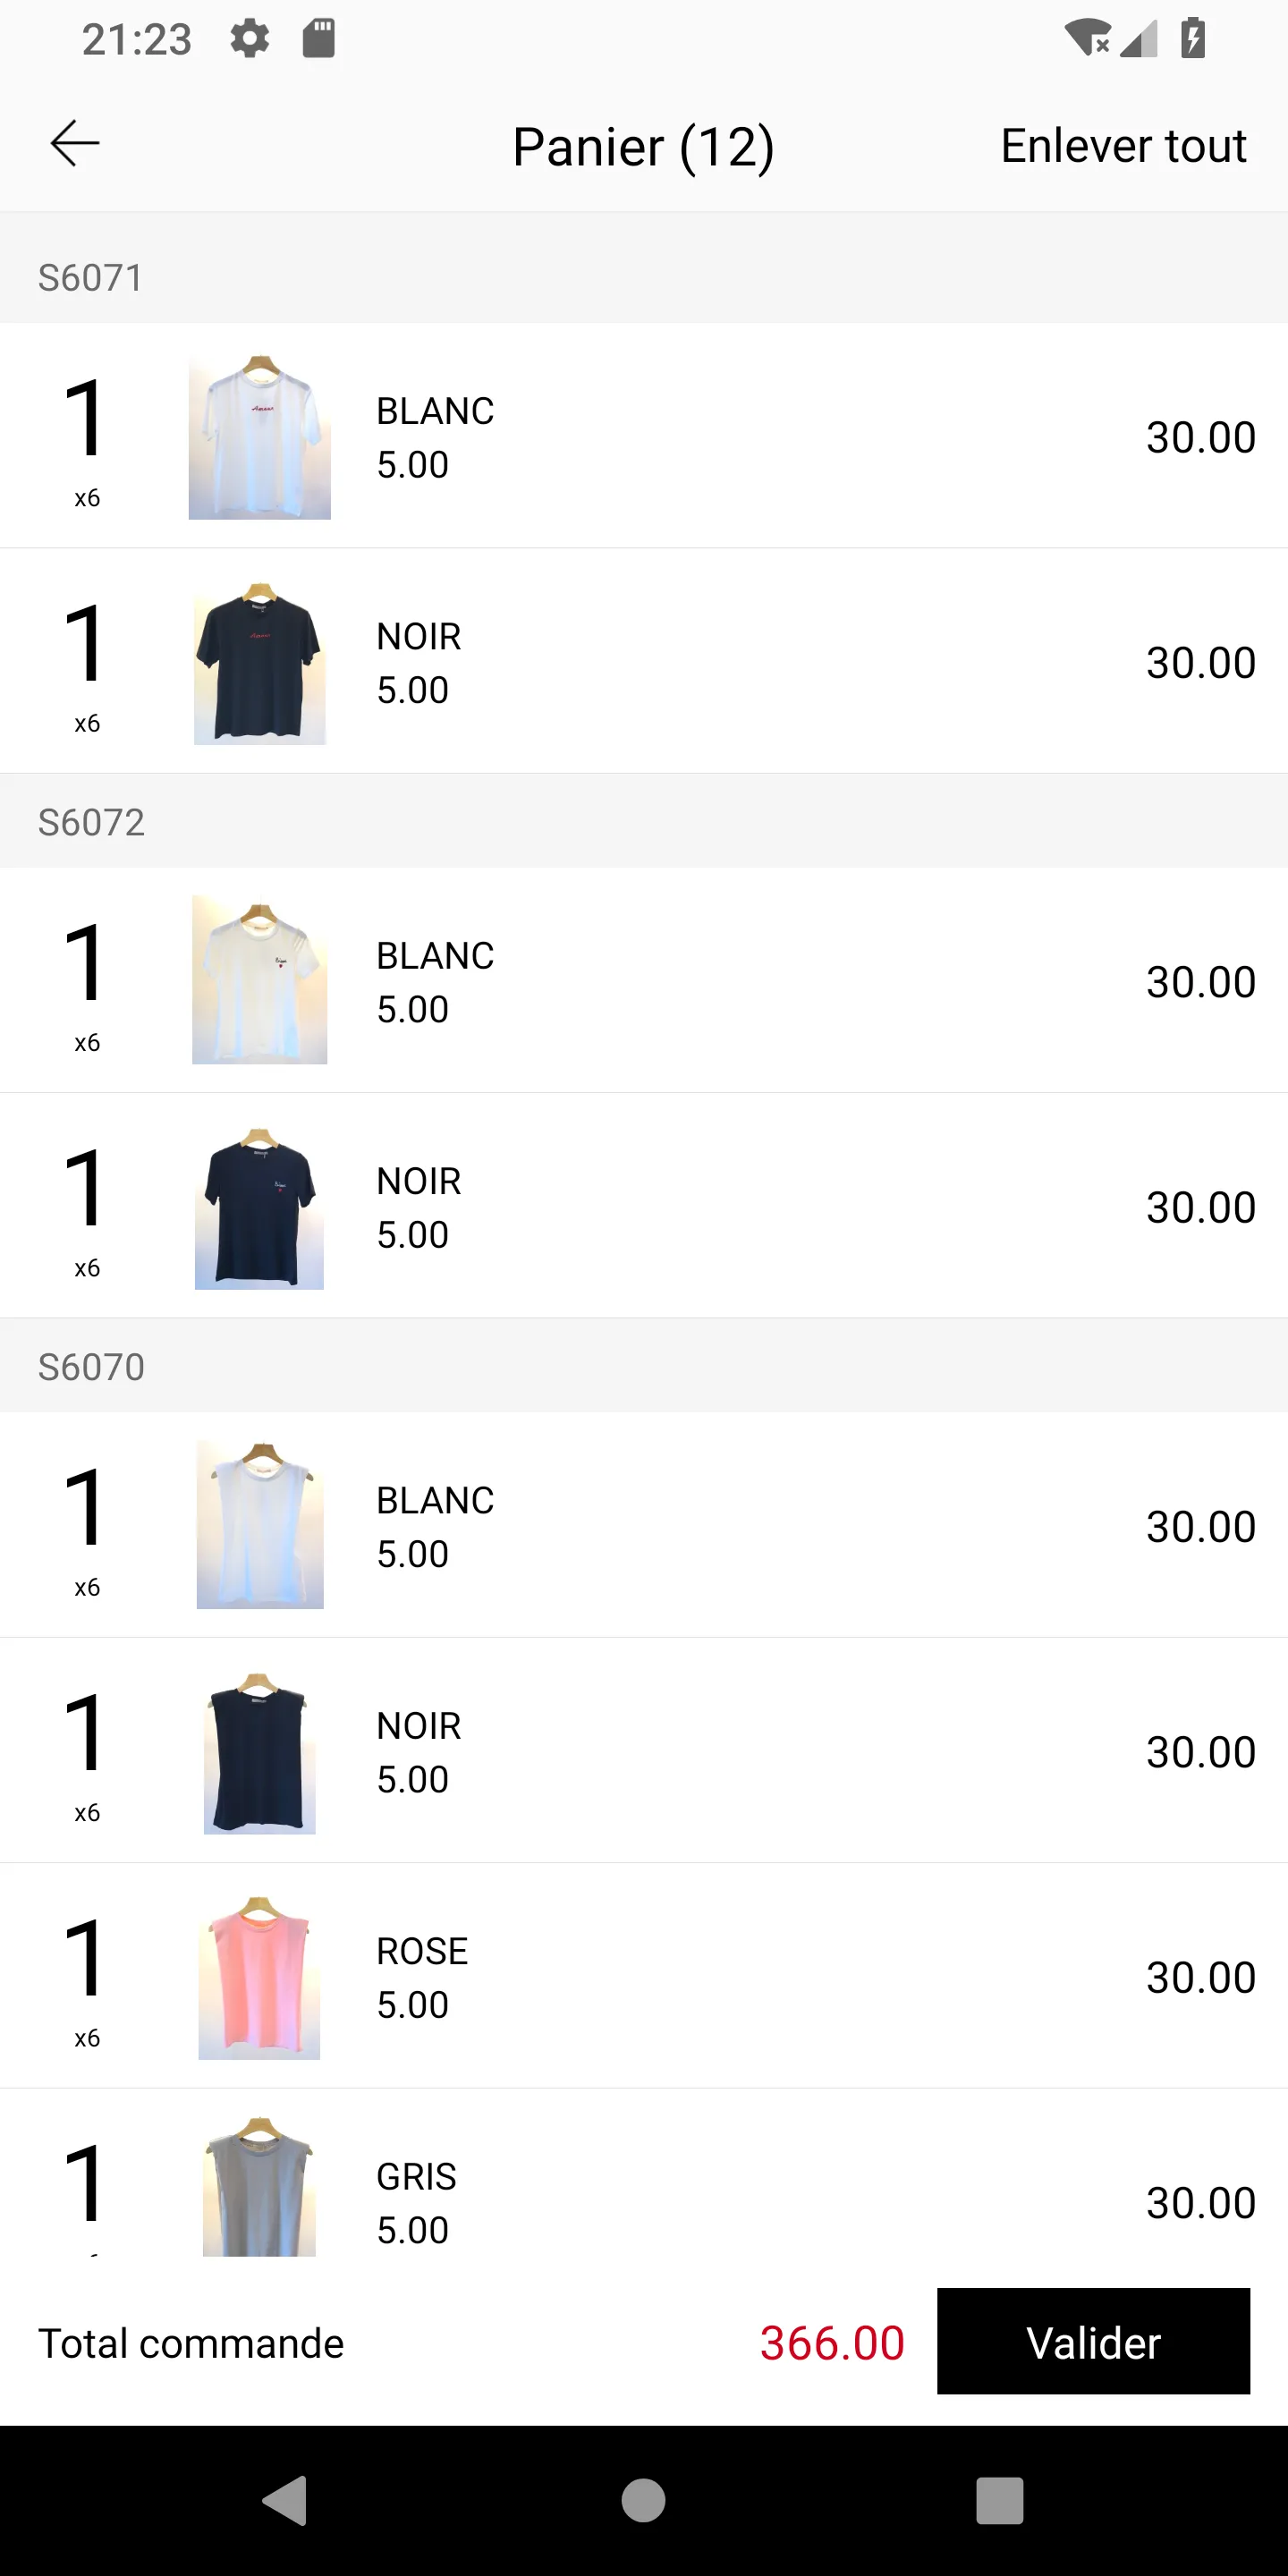Open S6072 BLANC t-shirt image

(259, 980)
